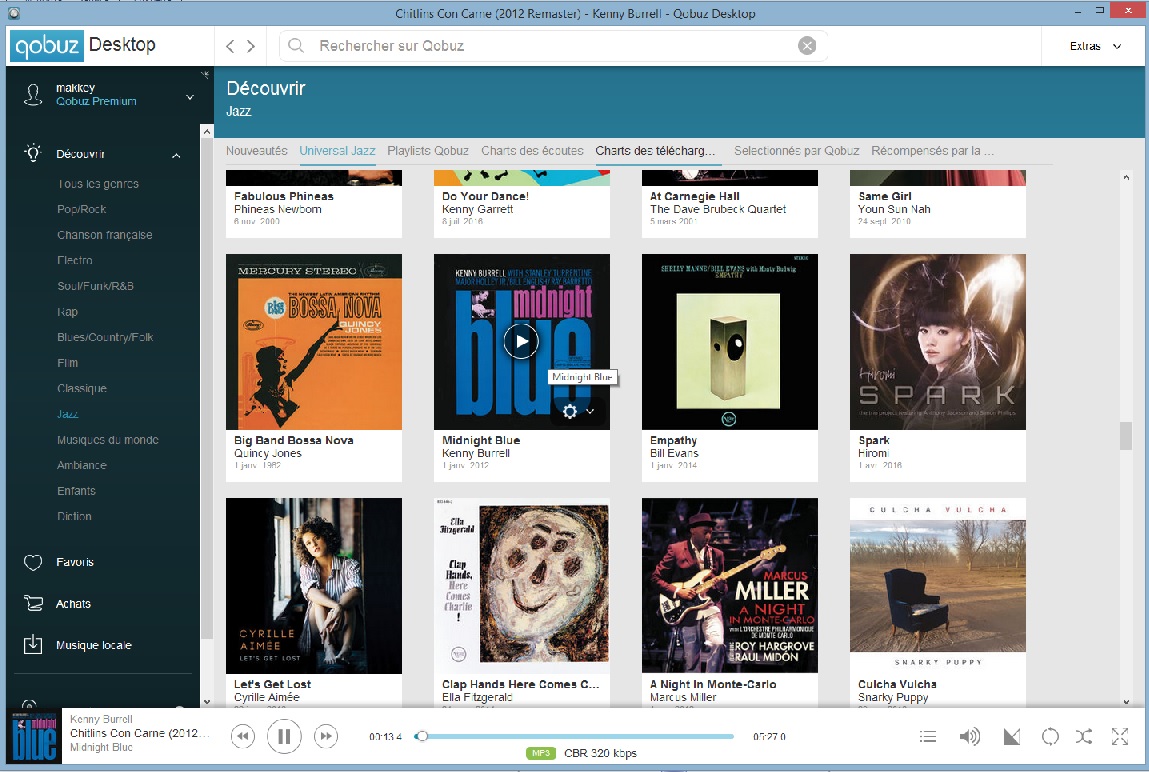Open the Clap Hands Here Comes Charlie cover
Screen dimensions: 1149x772
[522, 586]
